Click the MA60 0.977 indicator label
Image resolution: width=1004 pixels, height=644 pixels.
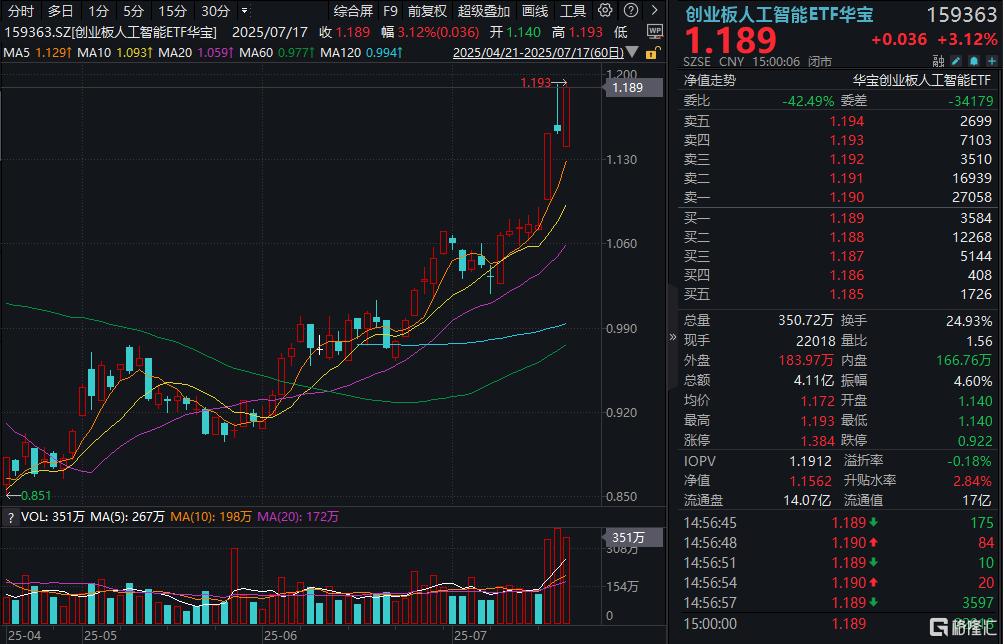click(277, 52)
